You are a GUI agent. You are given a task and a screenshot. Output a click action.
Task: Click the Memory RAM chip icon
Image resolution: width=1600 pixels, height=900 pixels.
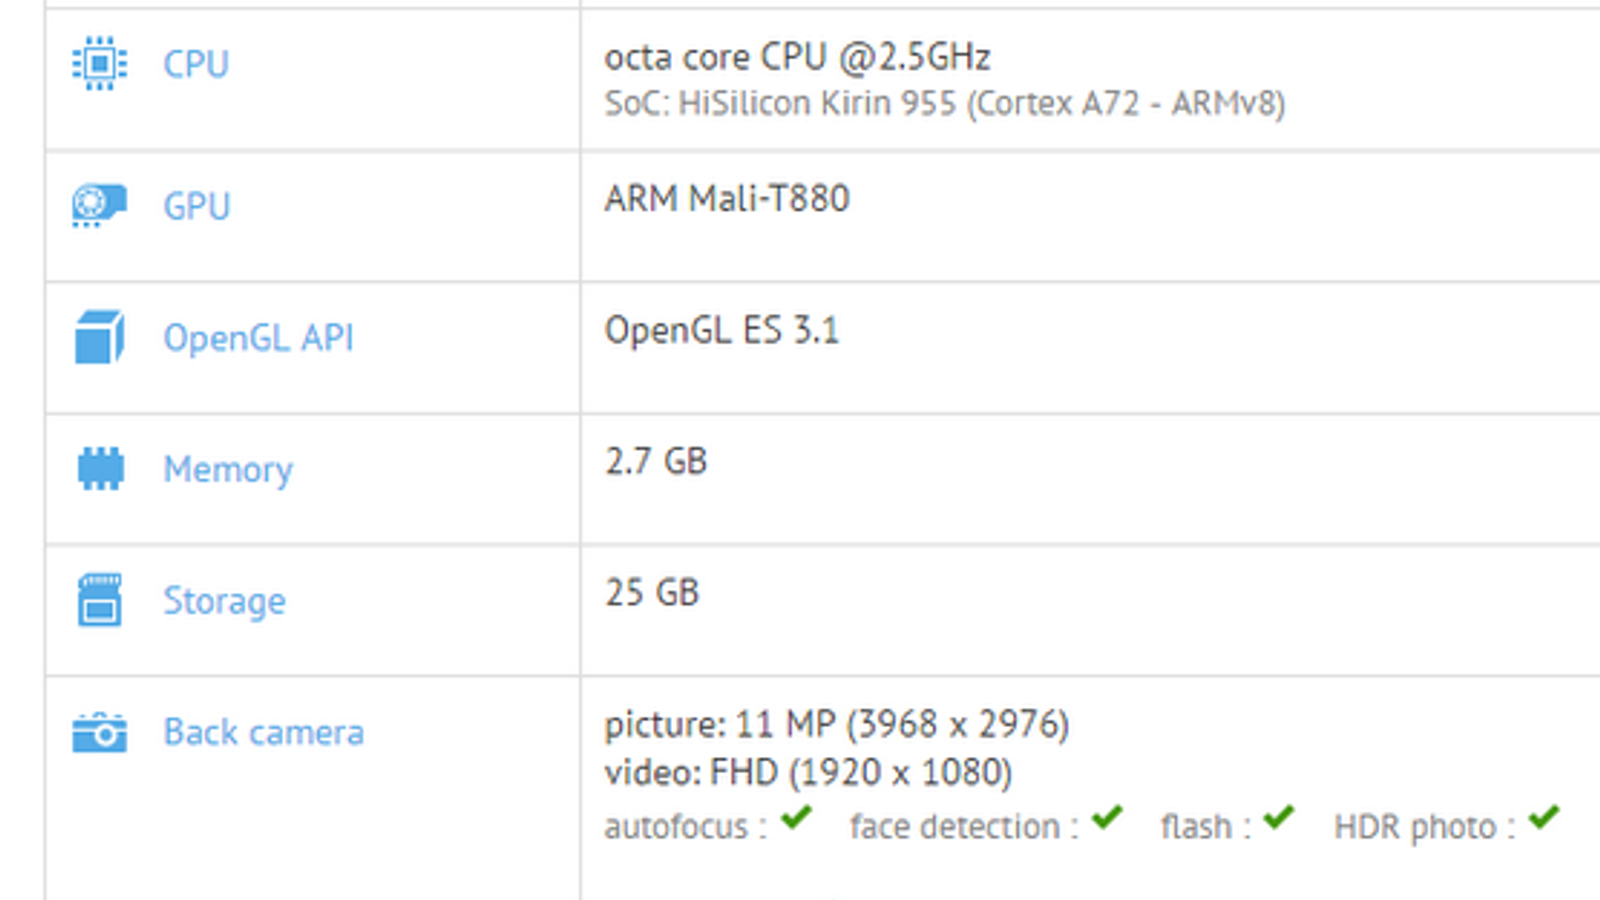pos(100,468)
